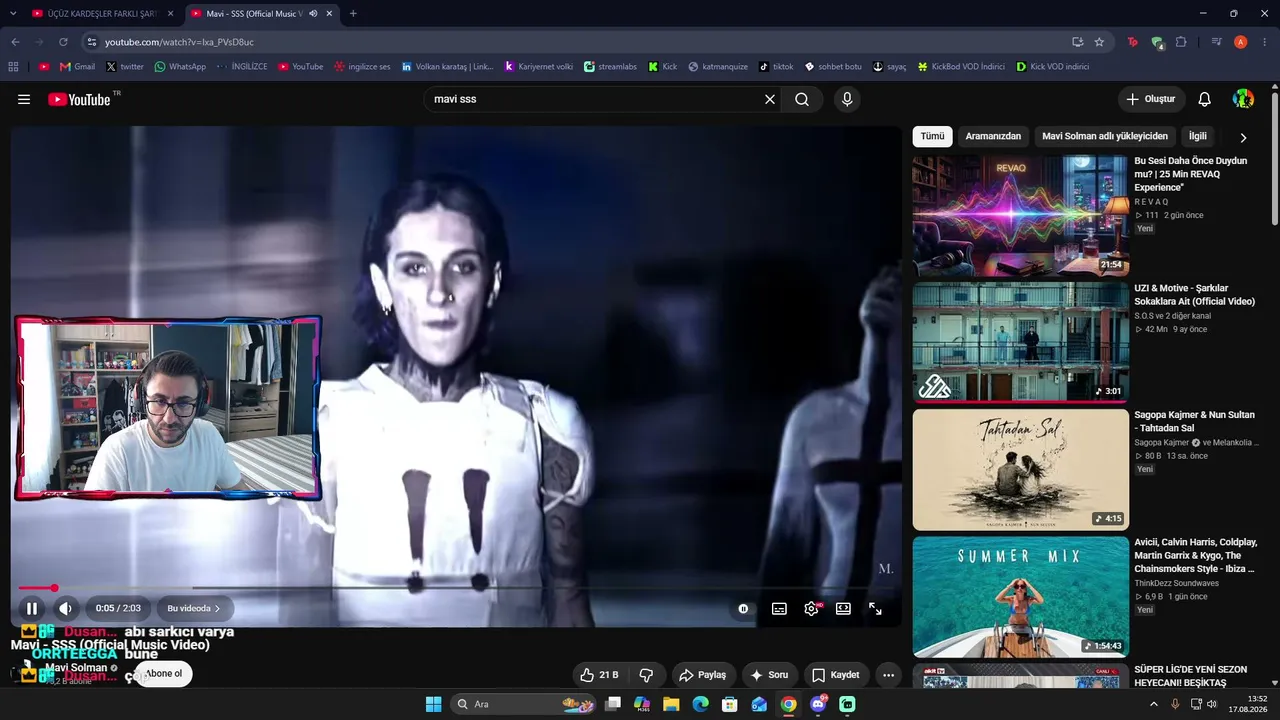Bookmark this page with the star

pyautogui.click(x=1099, y=42)
